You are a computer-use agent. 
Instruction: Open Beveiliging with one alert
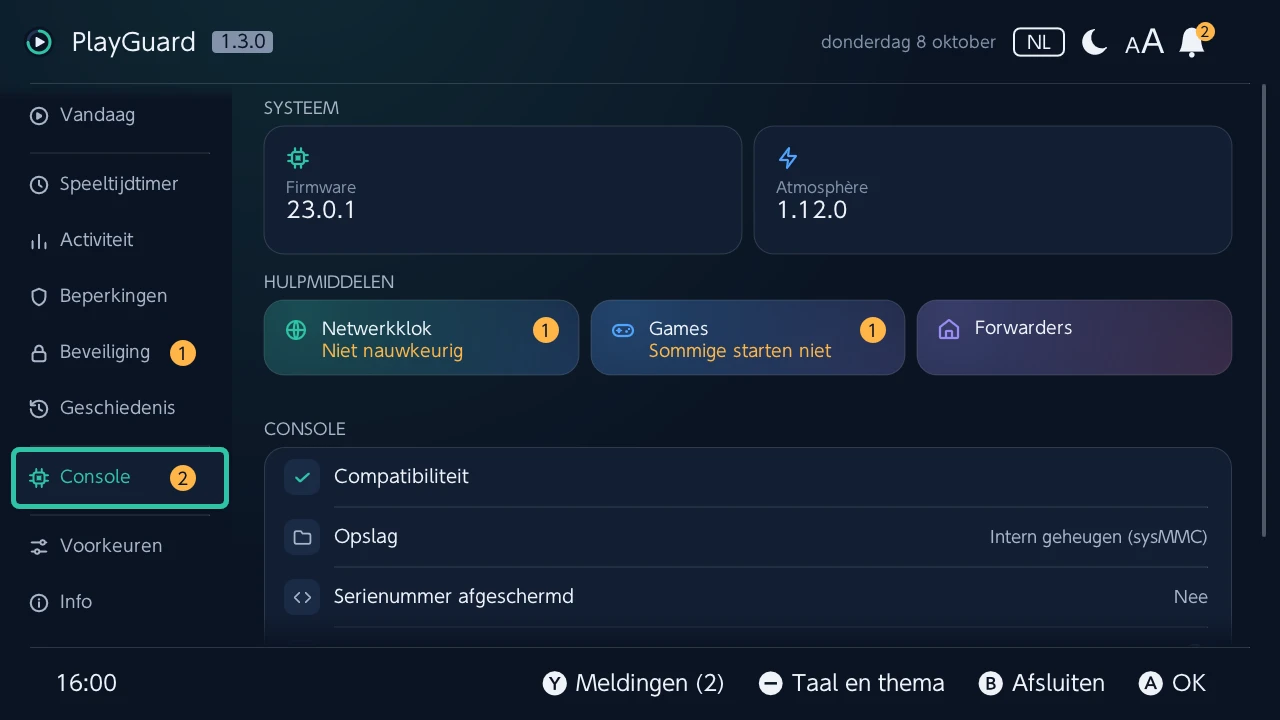[x=120, y=352]
